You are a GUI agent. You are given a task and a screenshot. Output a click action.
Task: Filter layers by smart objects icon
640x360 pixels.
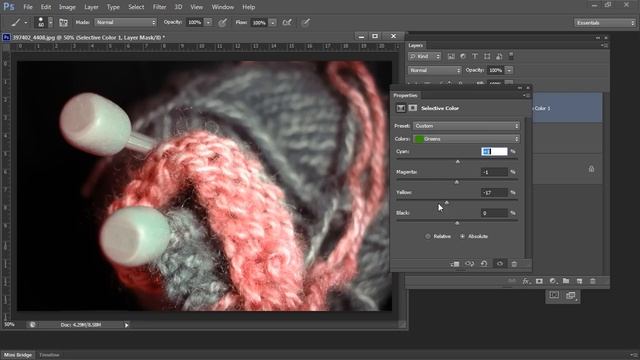pyautogui.click(x=499, y=56)
